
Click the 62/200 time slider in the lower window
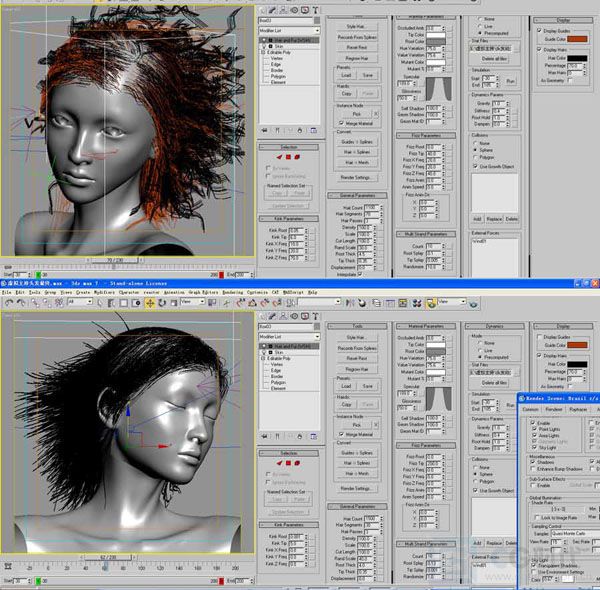pos(108,557)
